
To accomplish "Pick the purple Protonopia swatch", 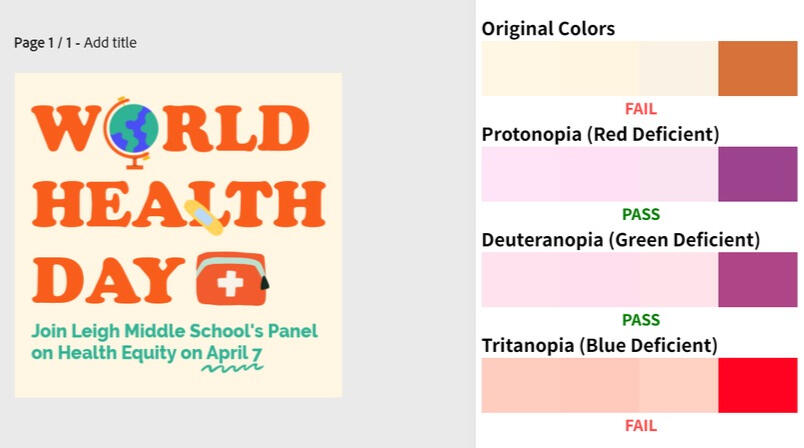I will point(757,174).
